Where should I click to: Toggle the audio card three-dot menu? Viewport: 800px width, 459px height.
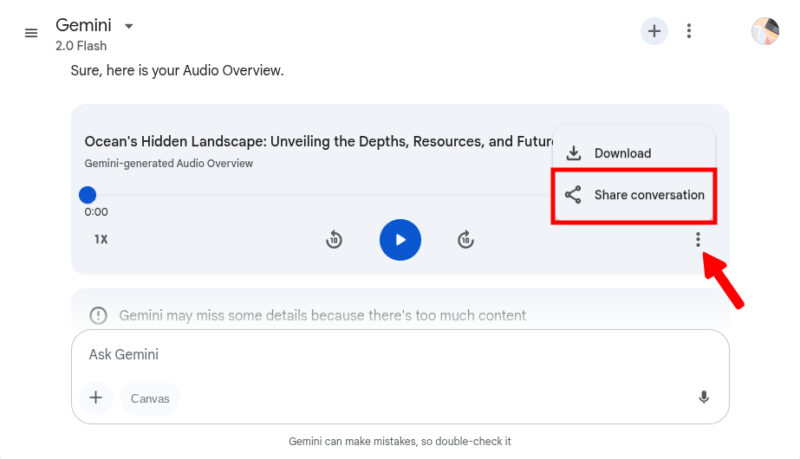[x=698, y=240]
